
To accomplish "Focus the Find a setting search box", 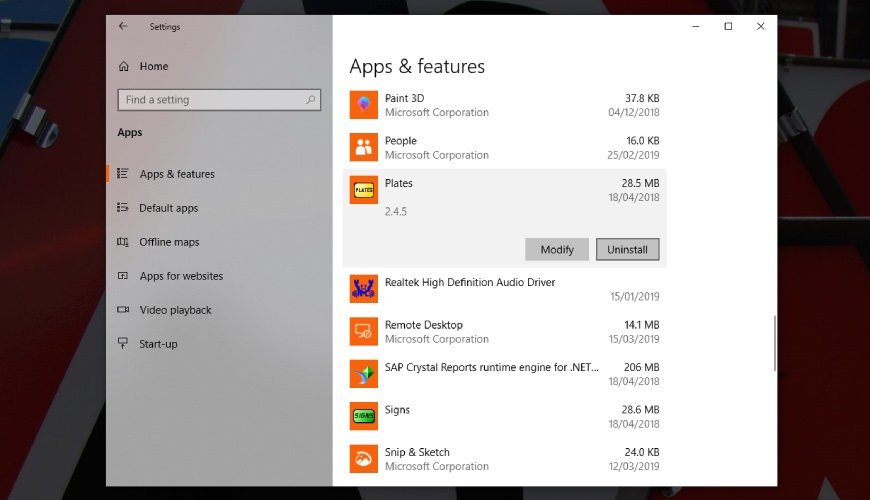I will pos(219,100).
